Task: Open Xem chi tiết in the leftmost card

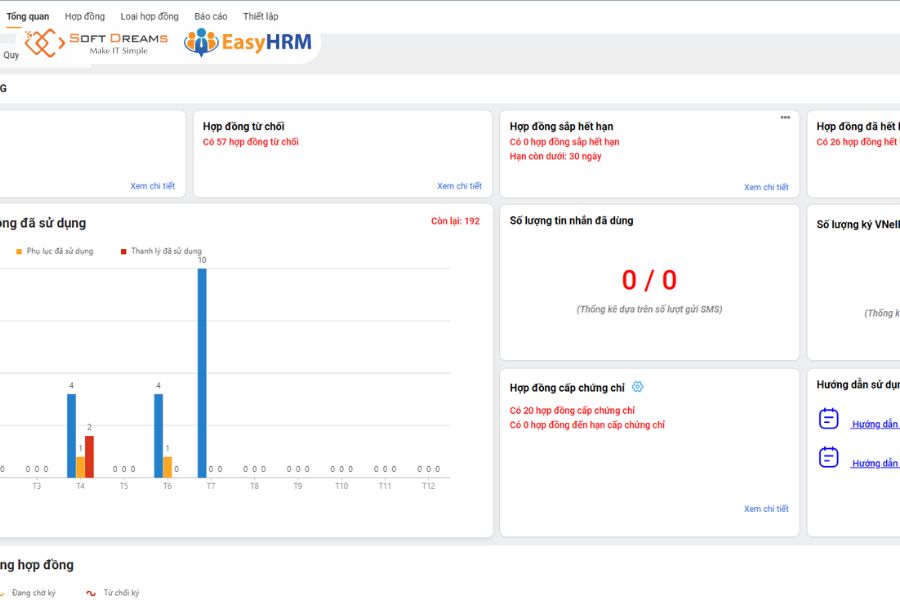Action: (x=152, y=186)
